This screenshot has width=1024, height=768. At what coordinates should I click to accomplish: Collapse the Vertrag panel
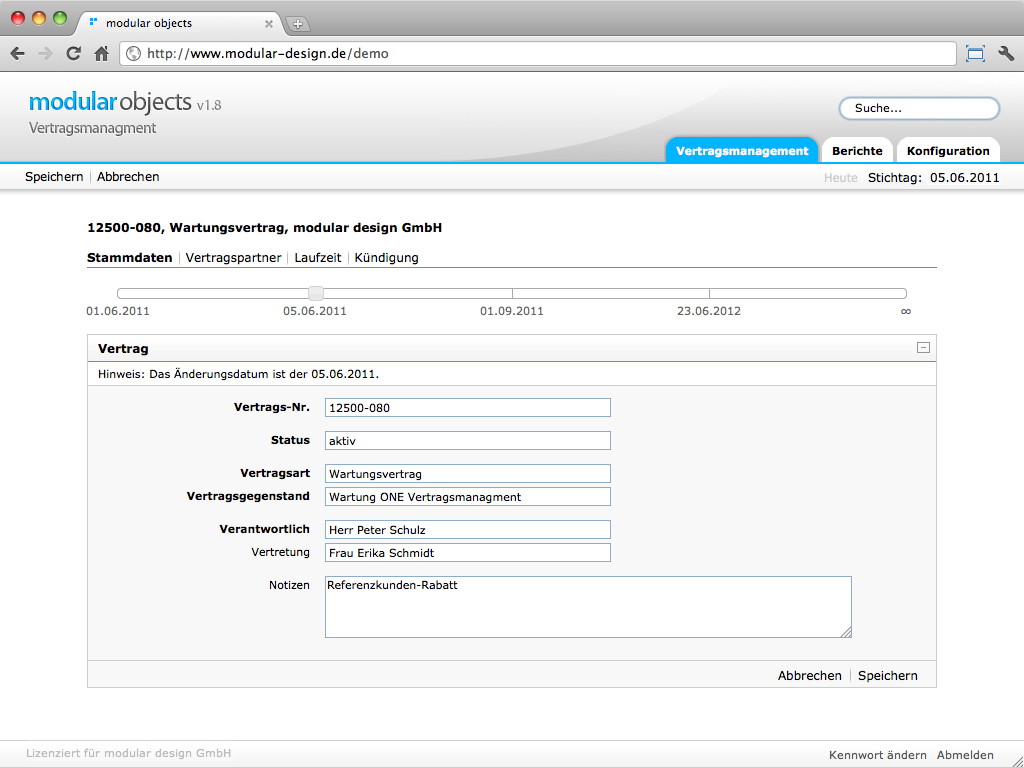pyautogui.click(x=923, y=348)
